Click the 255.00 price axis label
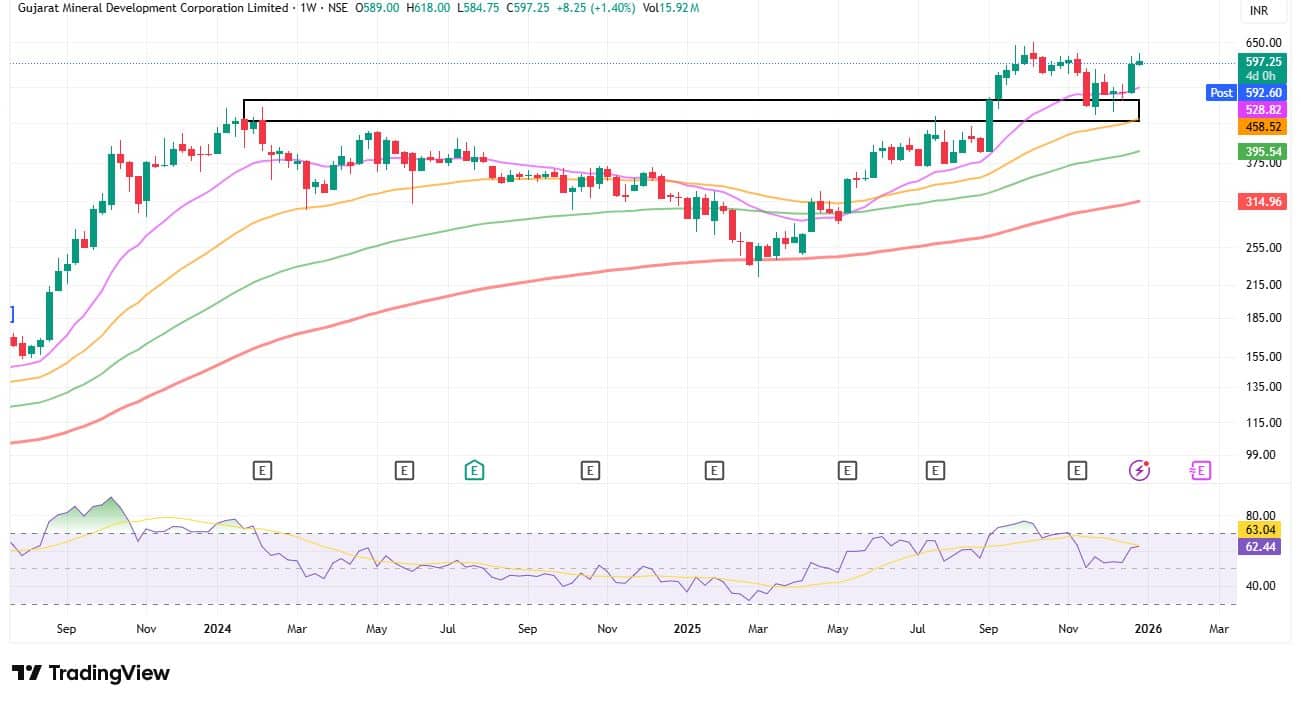This screenshot has width=1301, height=703. [1262, 248]
